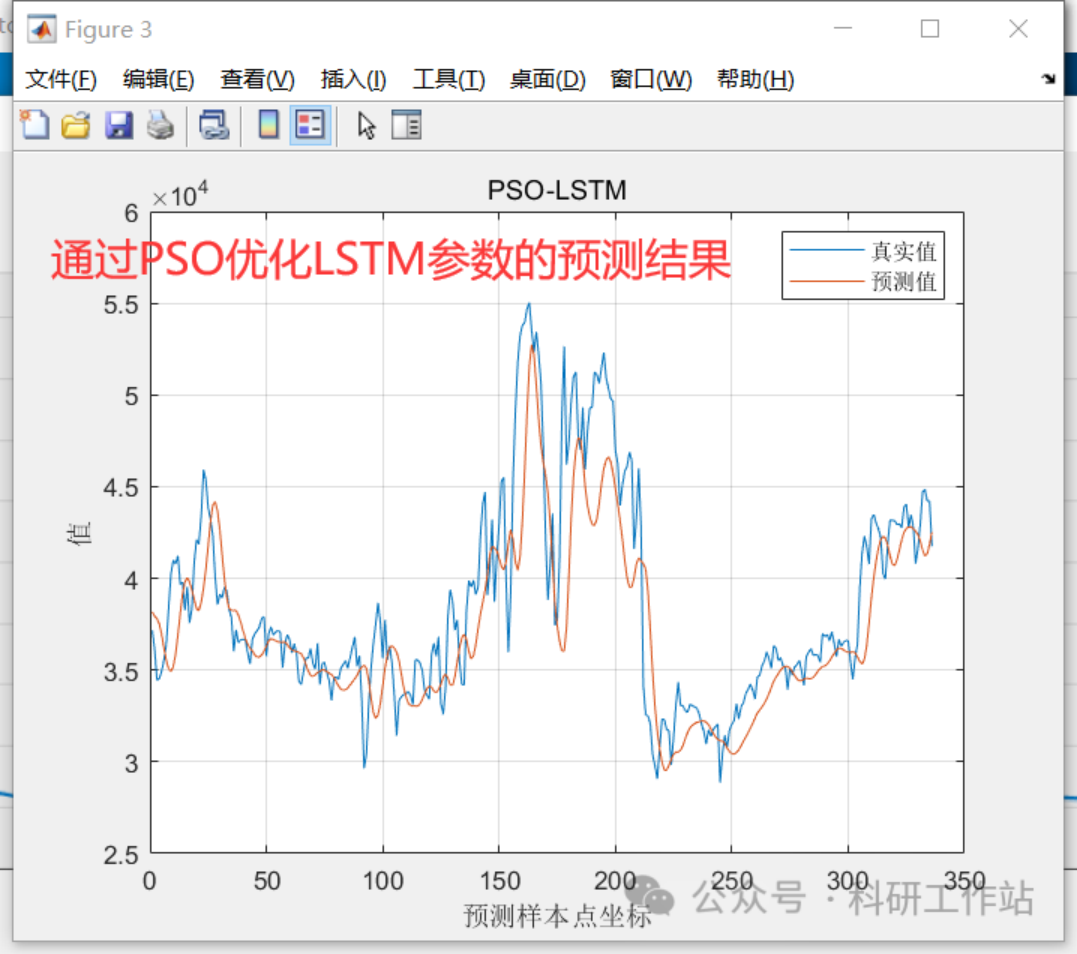
Task: Click the blue line sample in the legend
Action: click(x=826, y=251)
